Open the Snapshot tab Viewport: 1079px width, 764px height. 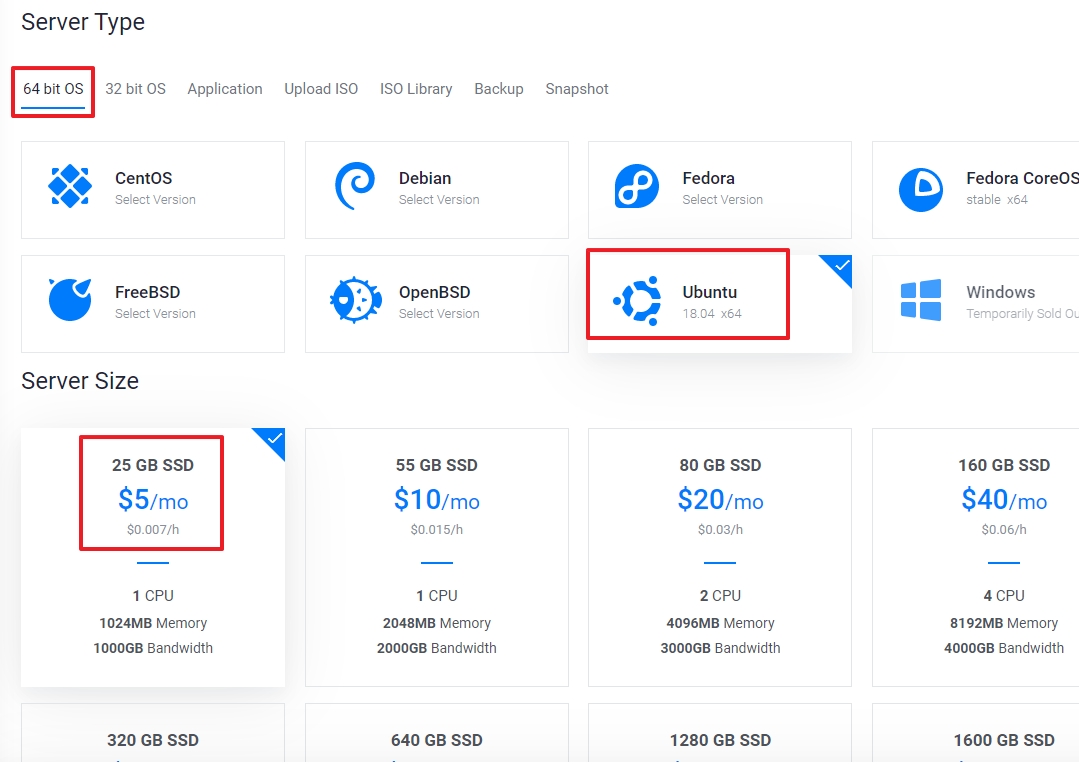(577, 89)
